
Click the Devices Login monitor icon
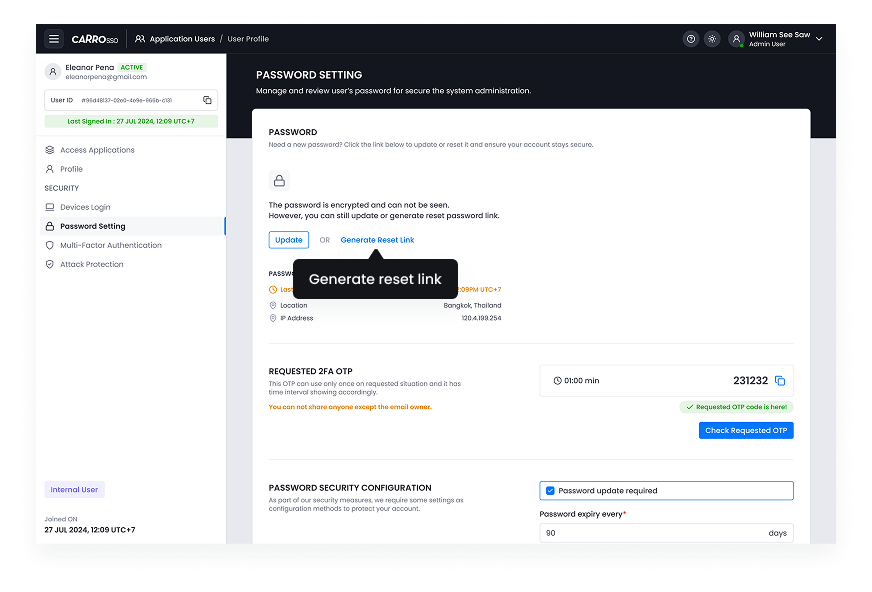[x=50, y=206]
